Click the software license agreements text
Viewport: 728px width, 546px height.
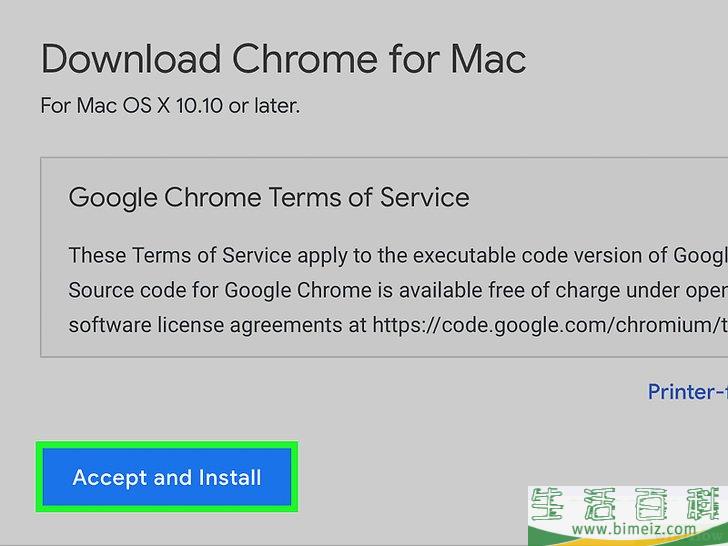click(205, 325)
